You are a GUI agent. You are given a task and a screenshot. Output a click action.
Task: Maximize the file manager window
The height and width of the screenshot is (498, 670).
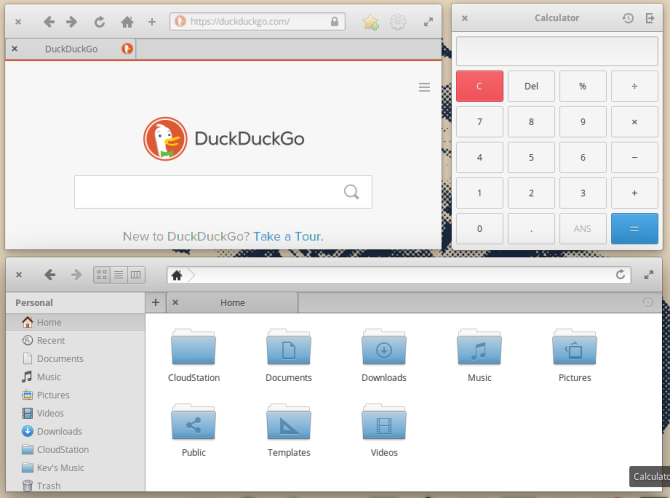[649, 275]
